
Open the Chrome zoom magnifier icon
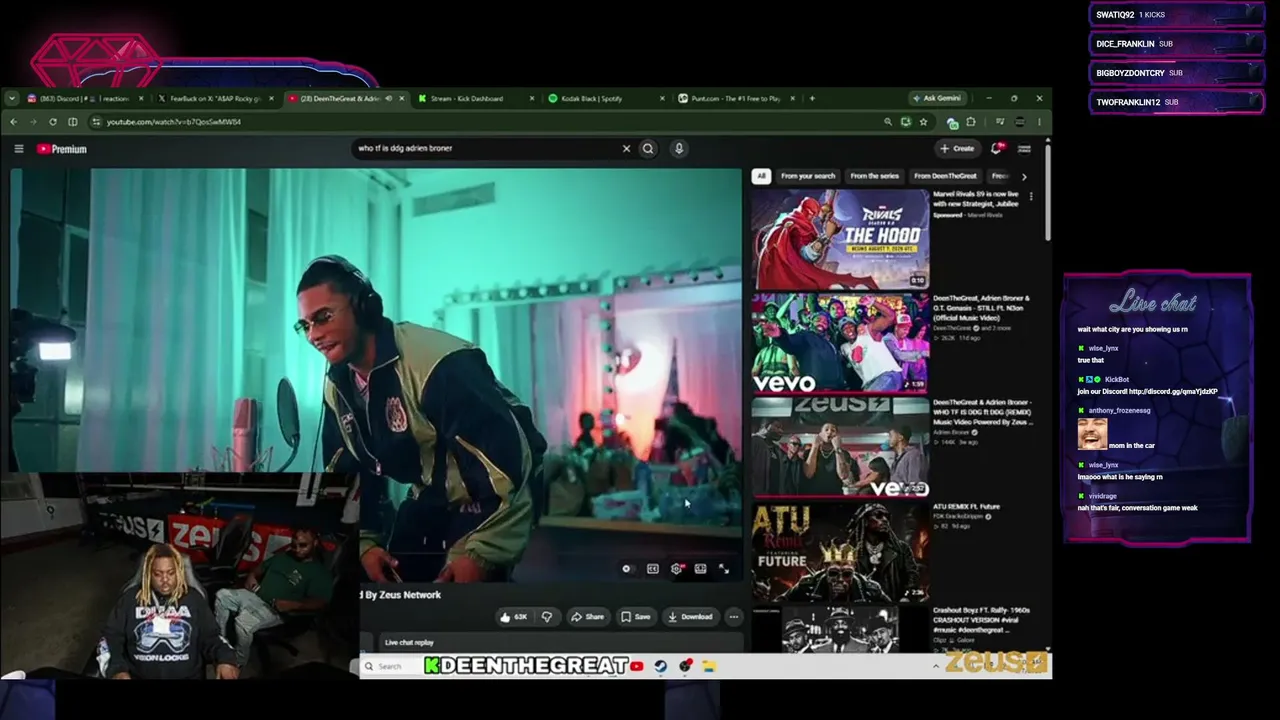[x=887, y=122]
